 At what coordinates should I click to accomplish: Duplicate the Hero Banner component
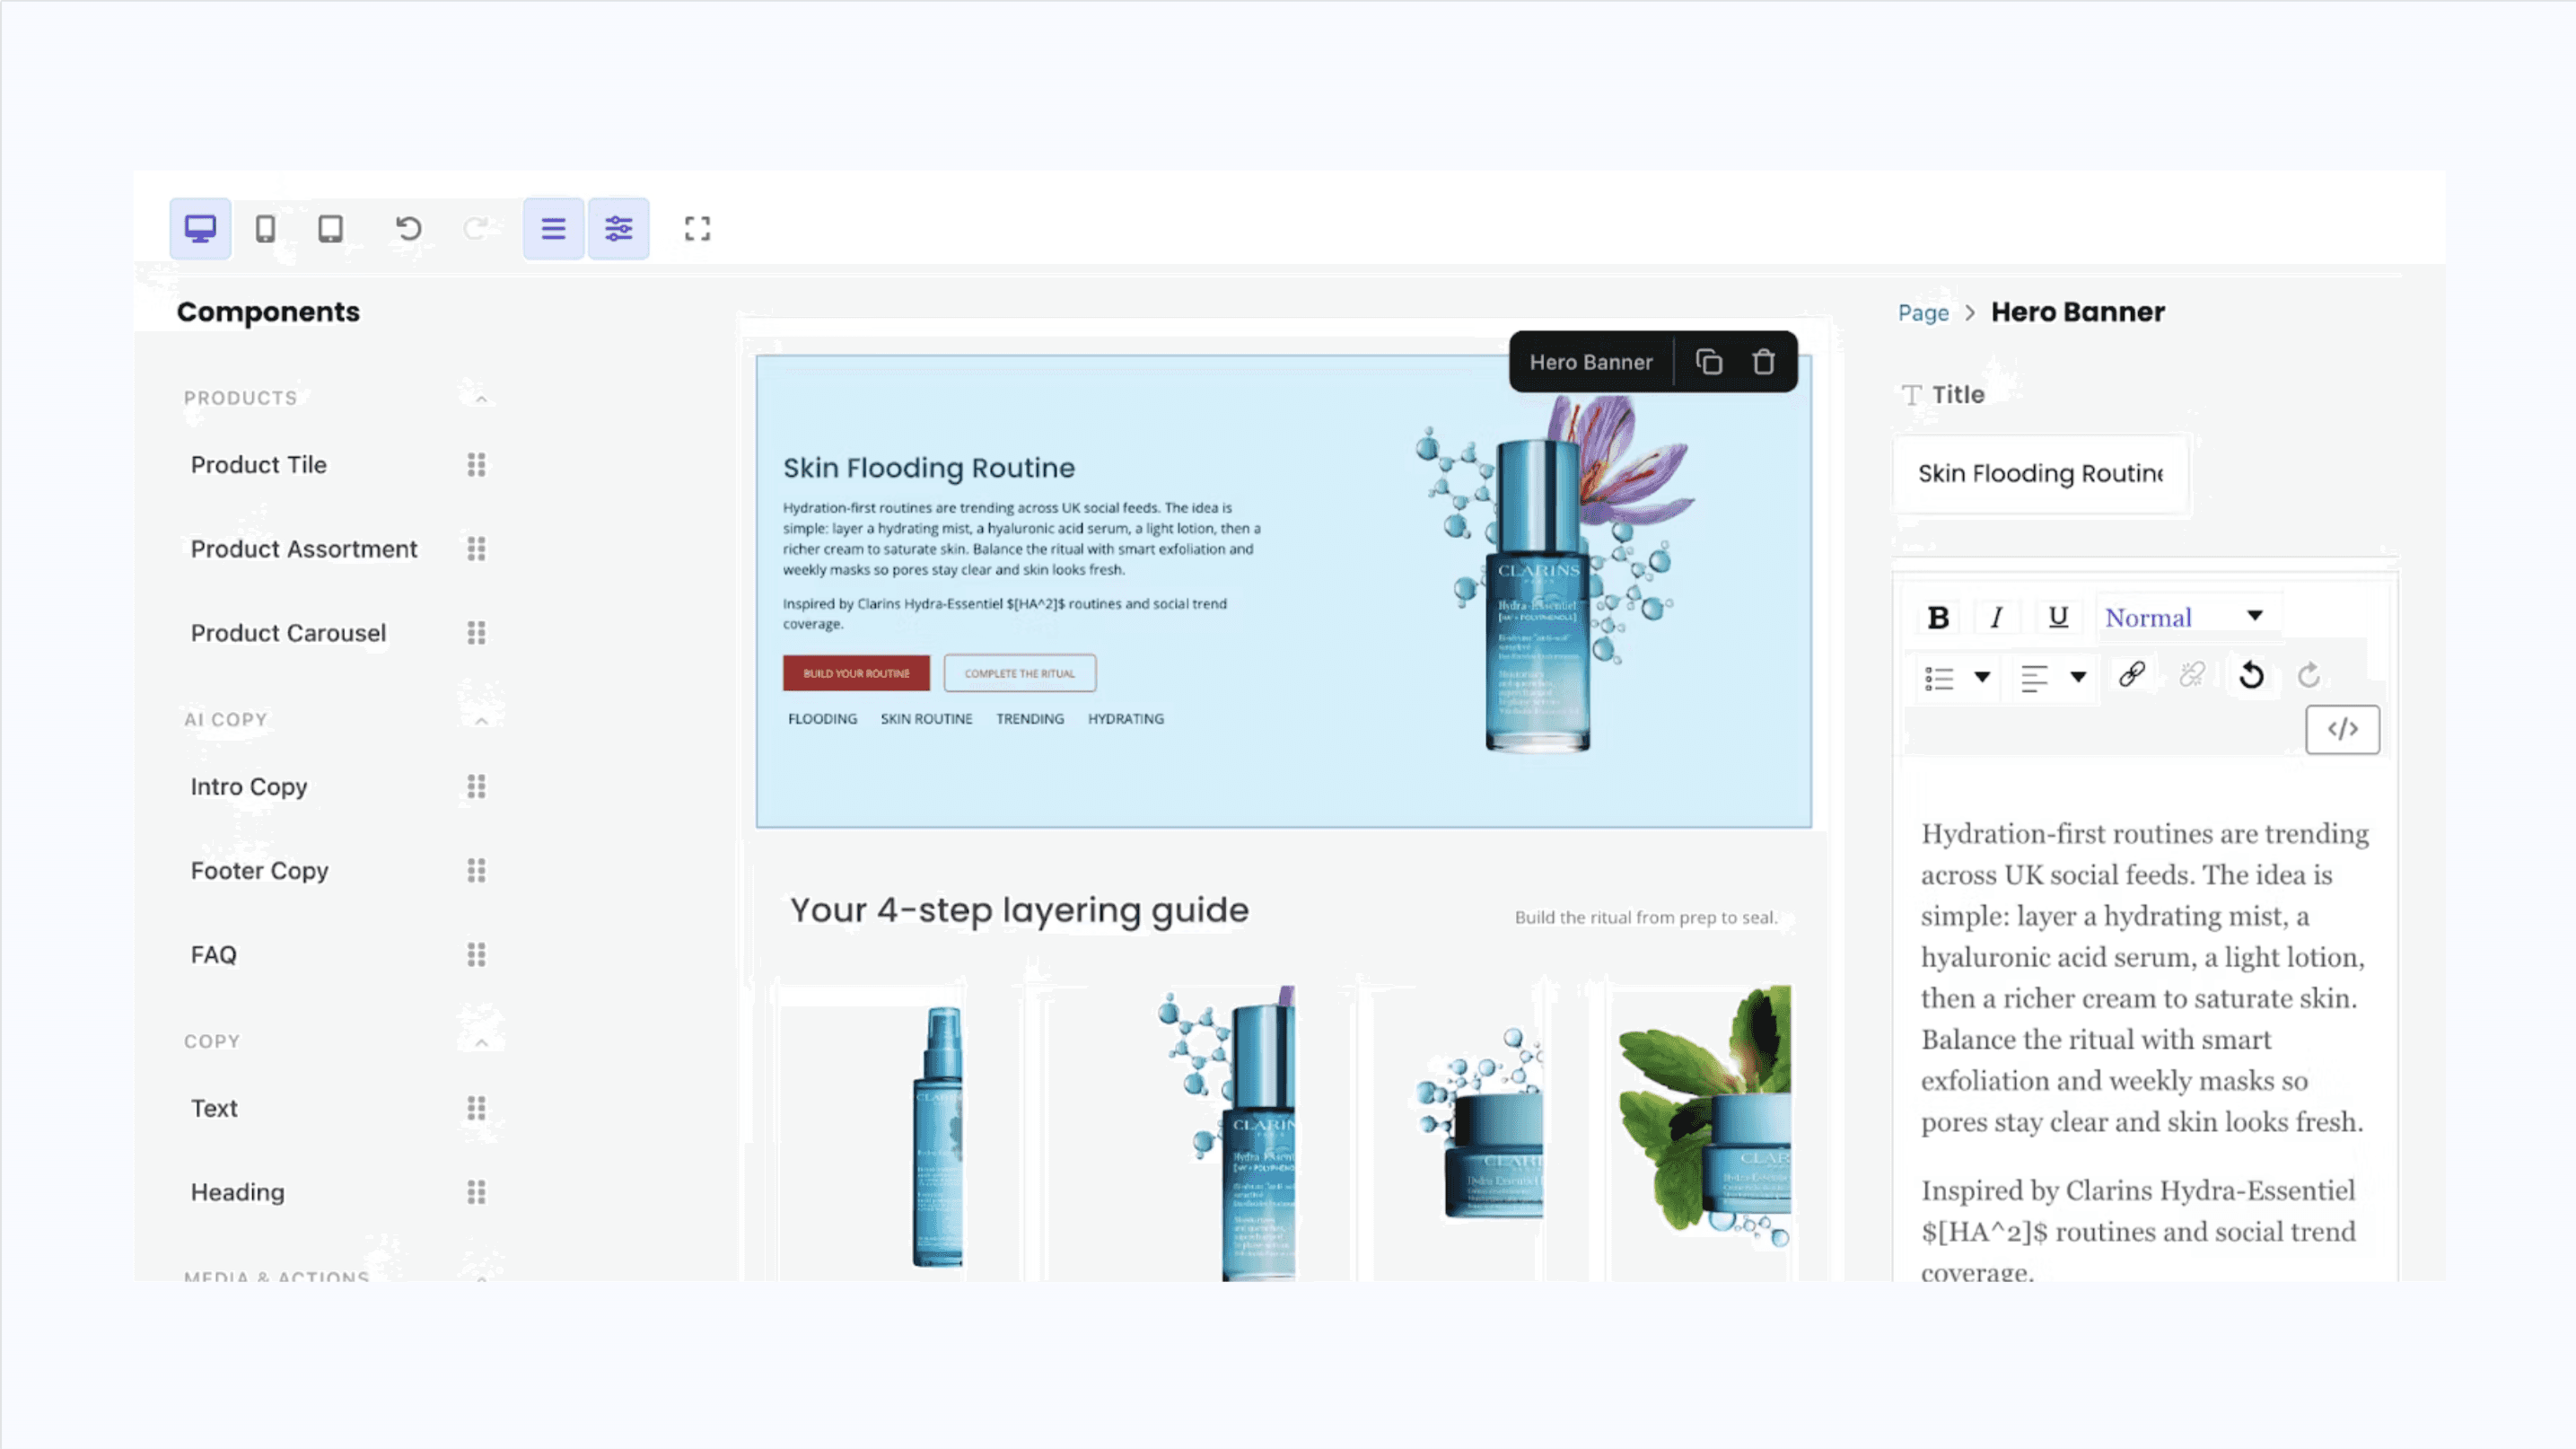pos(1709,362)
